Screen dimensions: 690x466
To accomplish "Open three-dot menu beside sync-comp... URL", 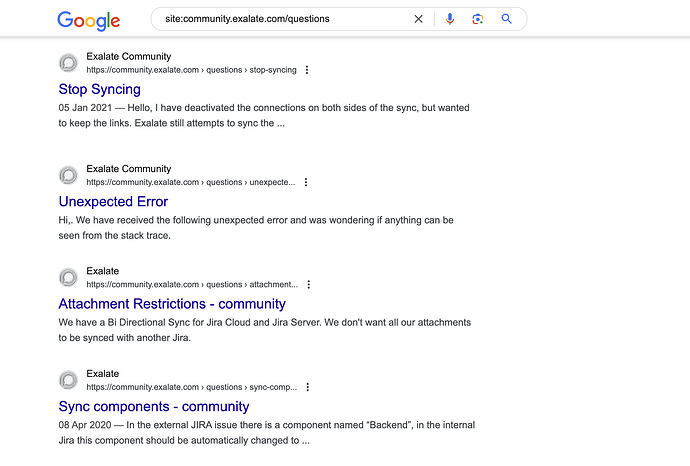I will (308, 387).
